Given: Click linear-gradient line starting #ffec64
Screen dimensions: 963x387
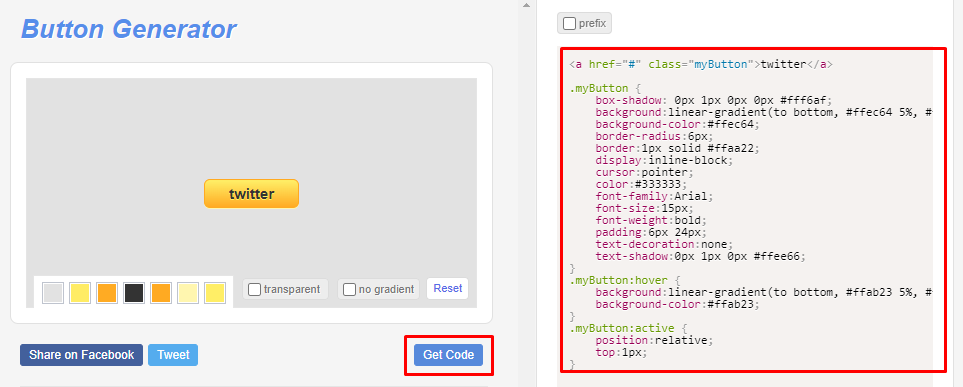Looking at the screenshot, I should 764,112.
